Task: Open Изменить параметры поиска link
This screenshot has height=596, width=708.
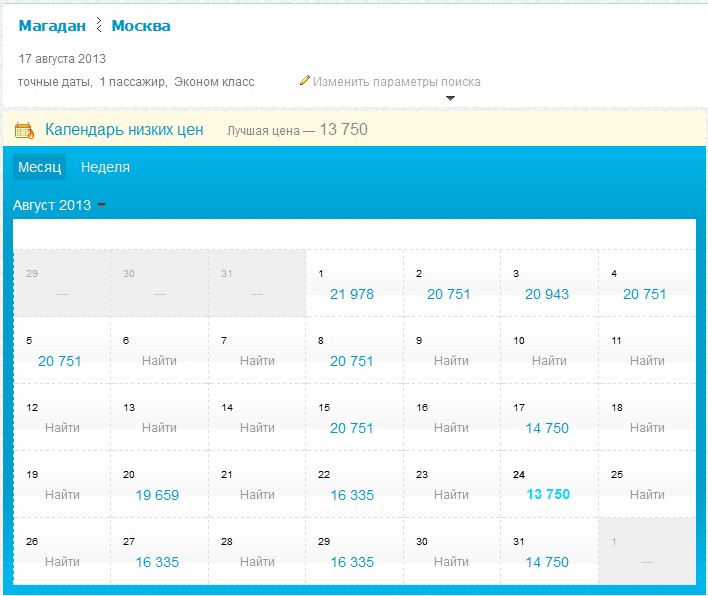Action: click(396, 82)
